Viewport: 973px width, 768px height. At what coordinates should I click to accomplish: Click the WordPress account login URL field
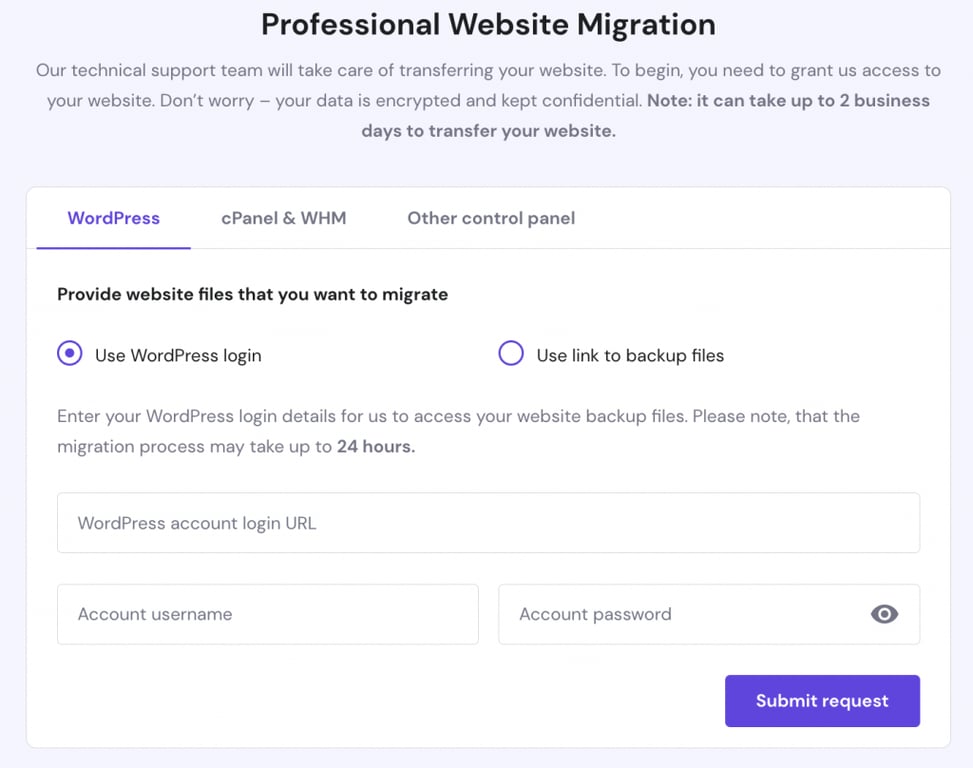[488, 522]
